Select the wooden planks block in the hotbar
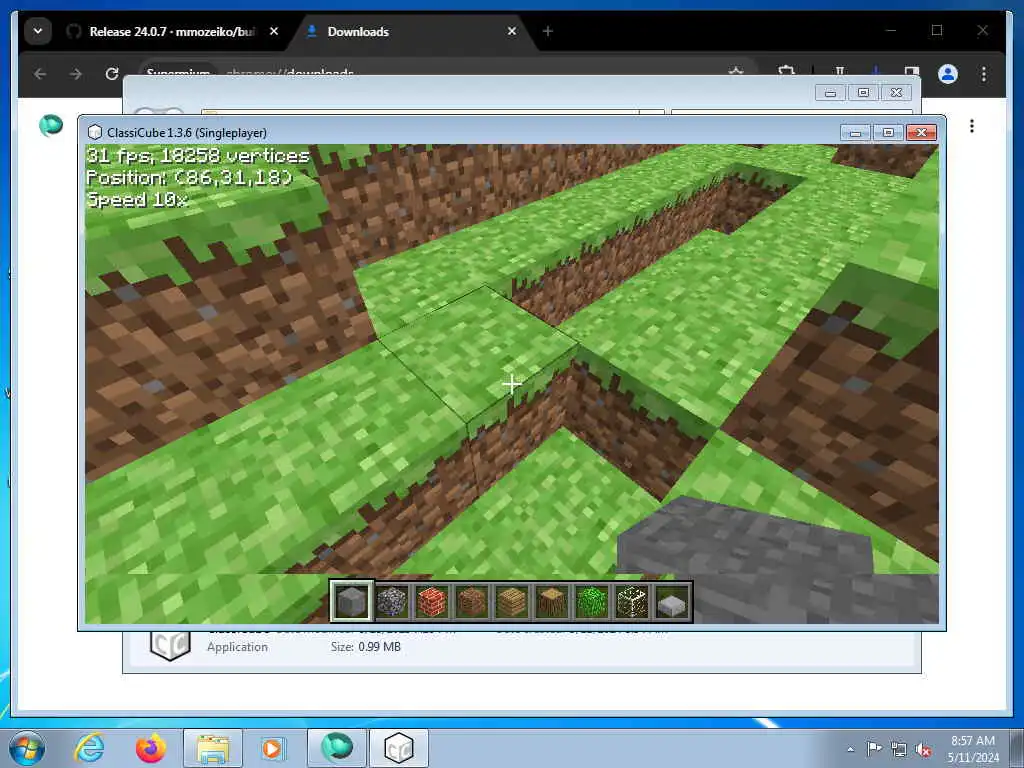Screen dimensions: 1024x768 (x=511, y=601)
